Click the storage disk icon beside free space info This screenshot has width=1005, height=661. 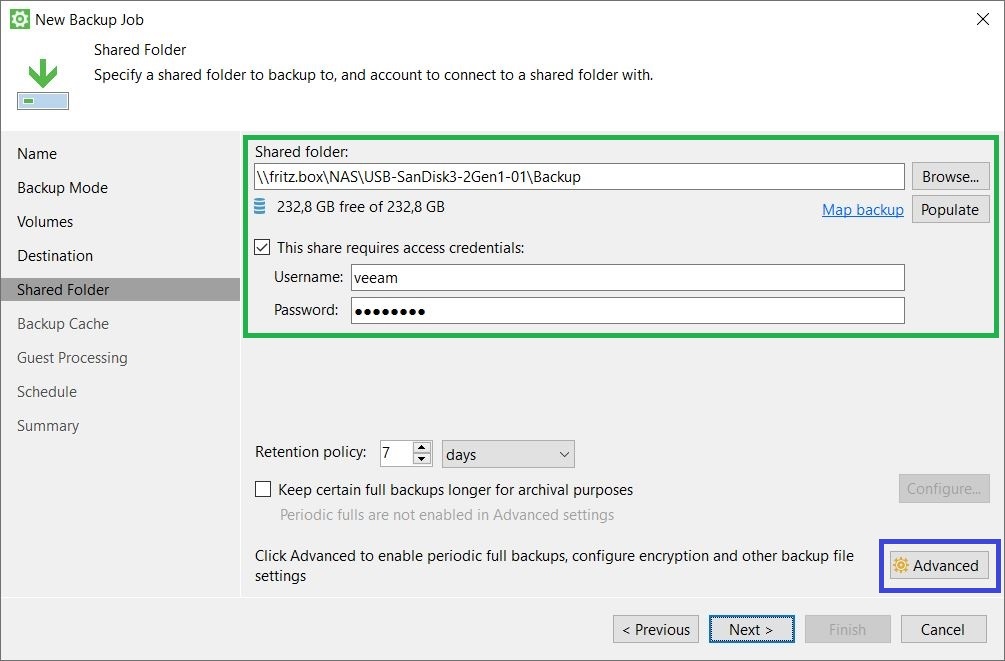[258, 210]
